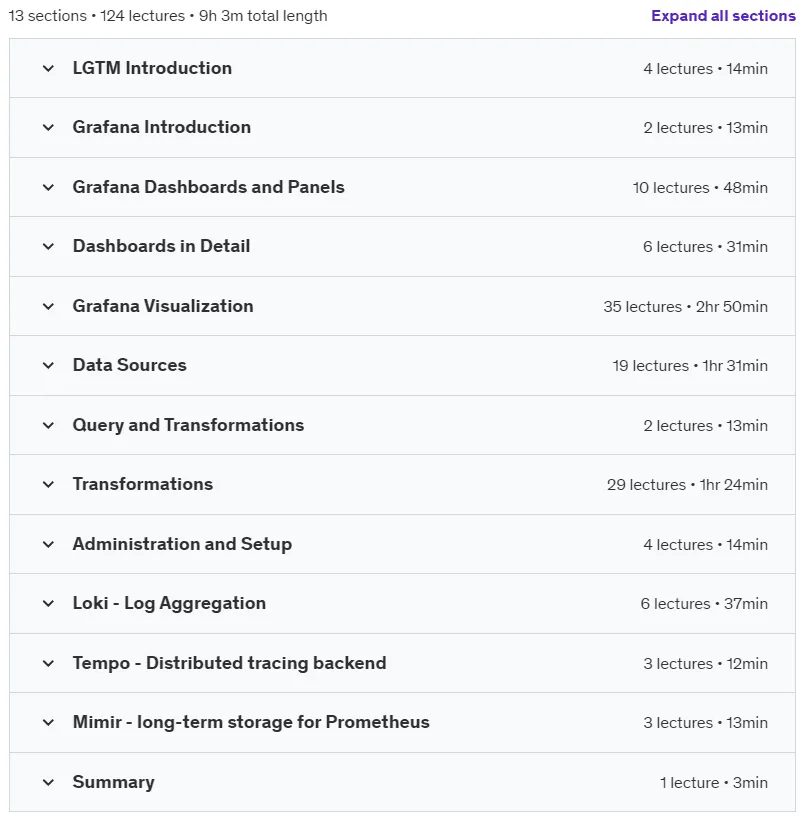Open the chevron for Grafana Dashboards and Panels

(x=48, y=187)
